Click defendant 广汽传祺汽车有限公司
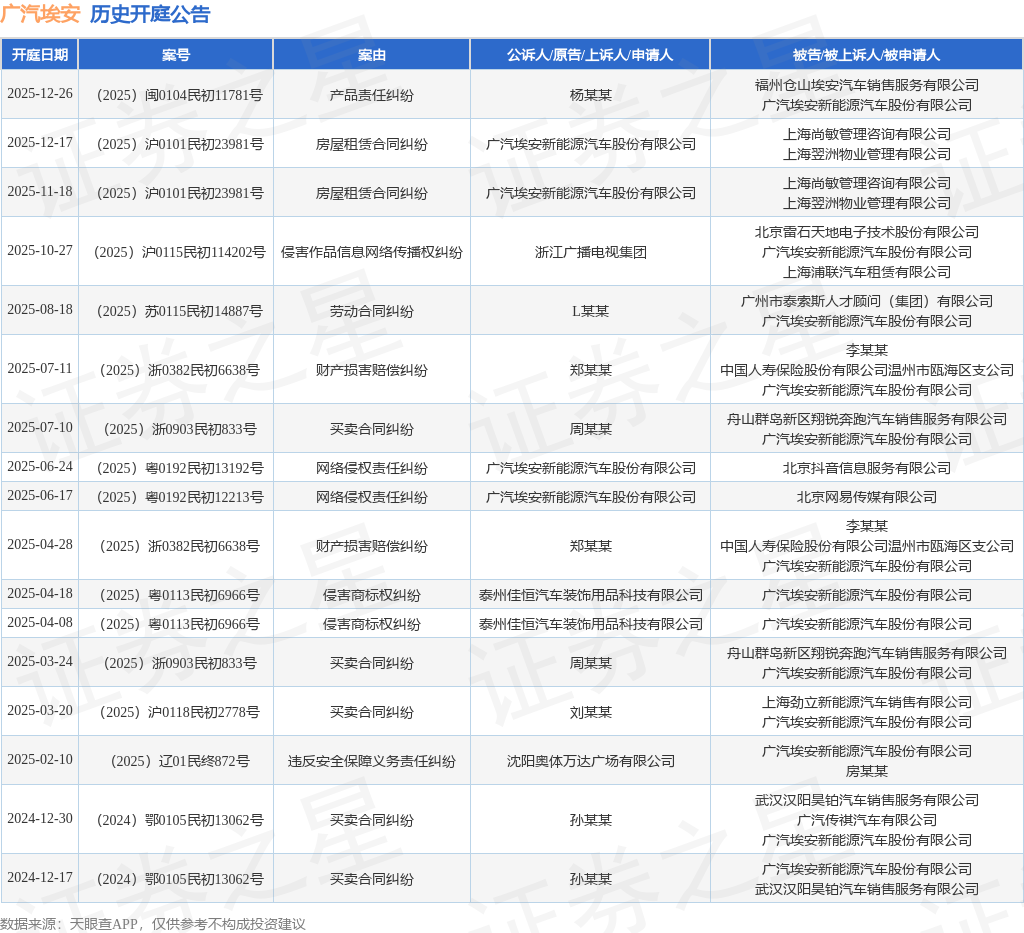This screenshot has width=1024, height=933. pos(867,820)
